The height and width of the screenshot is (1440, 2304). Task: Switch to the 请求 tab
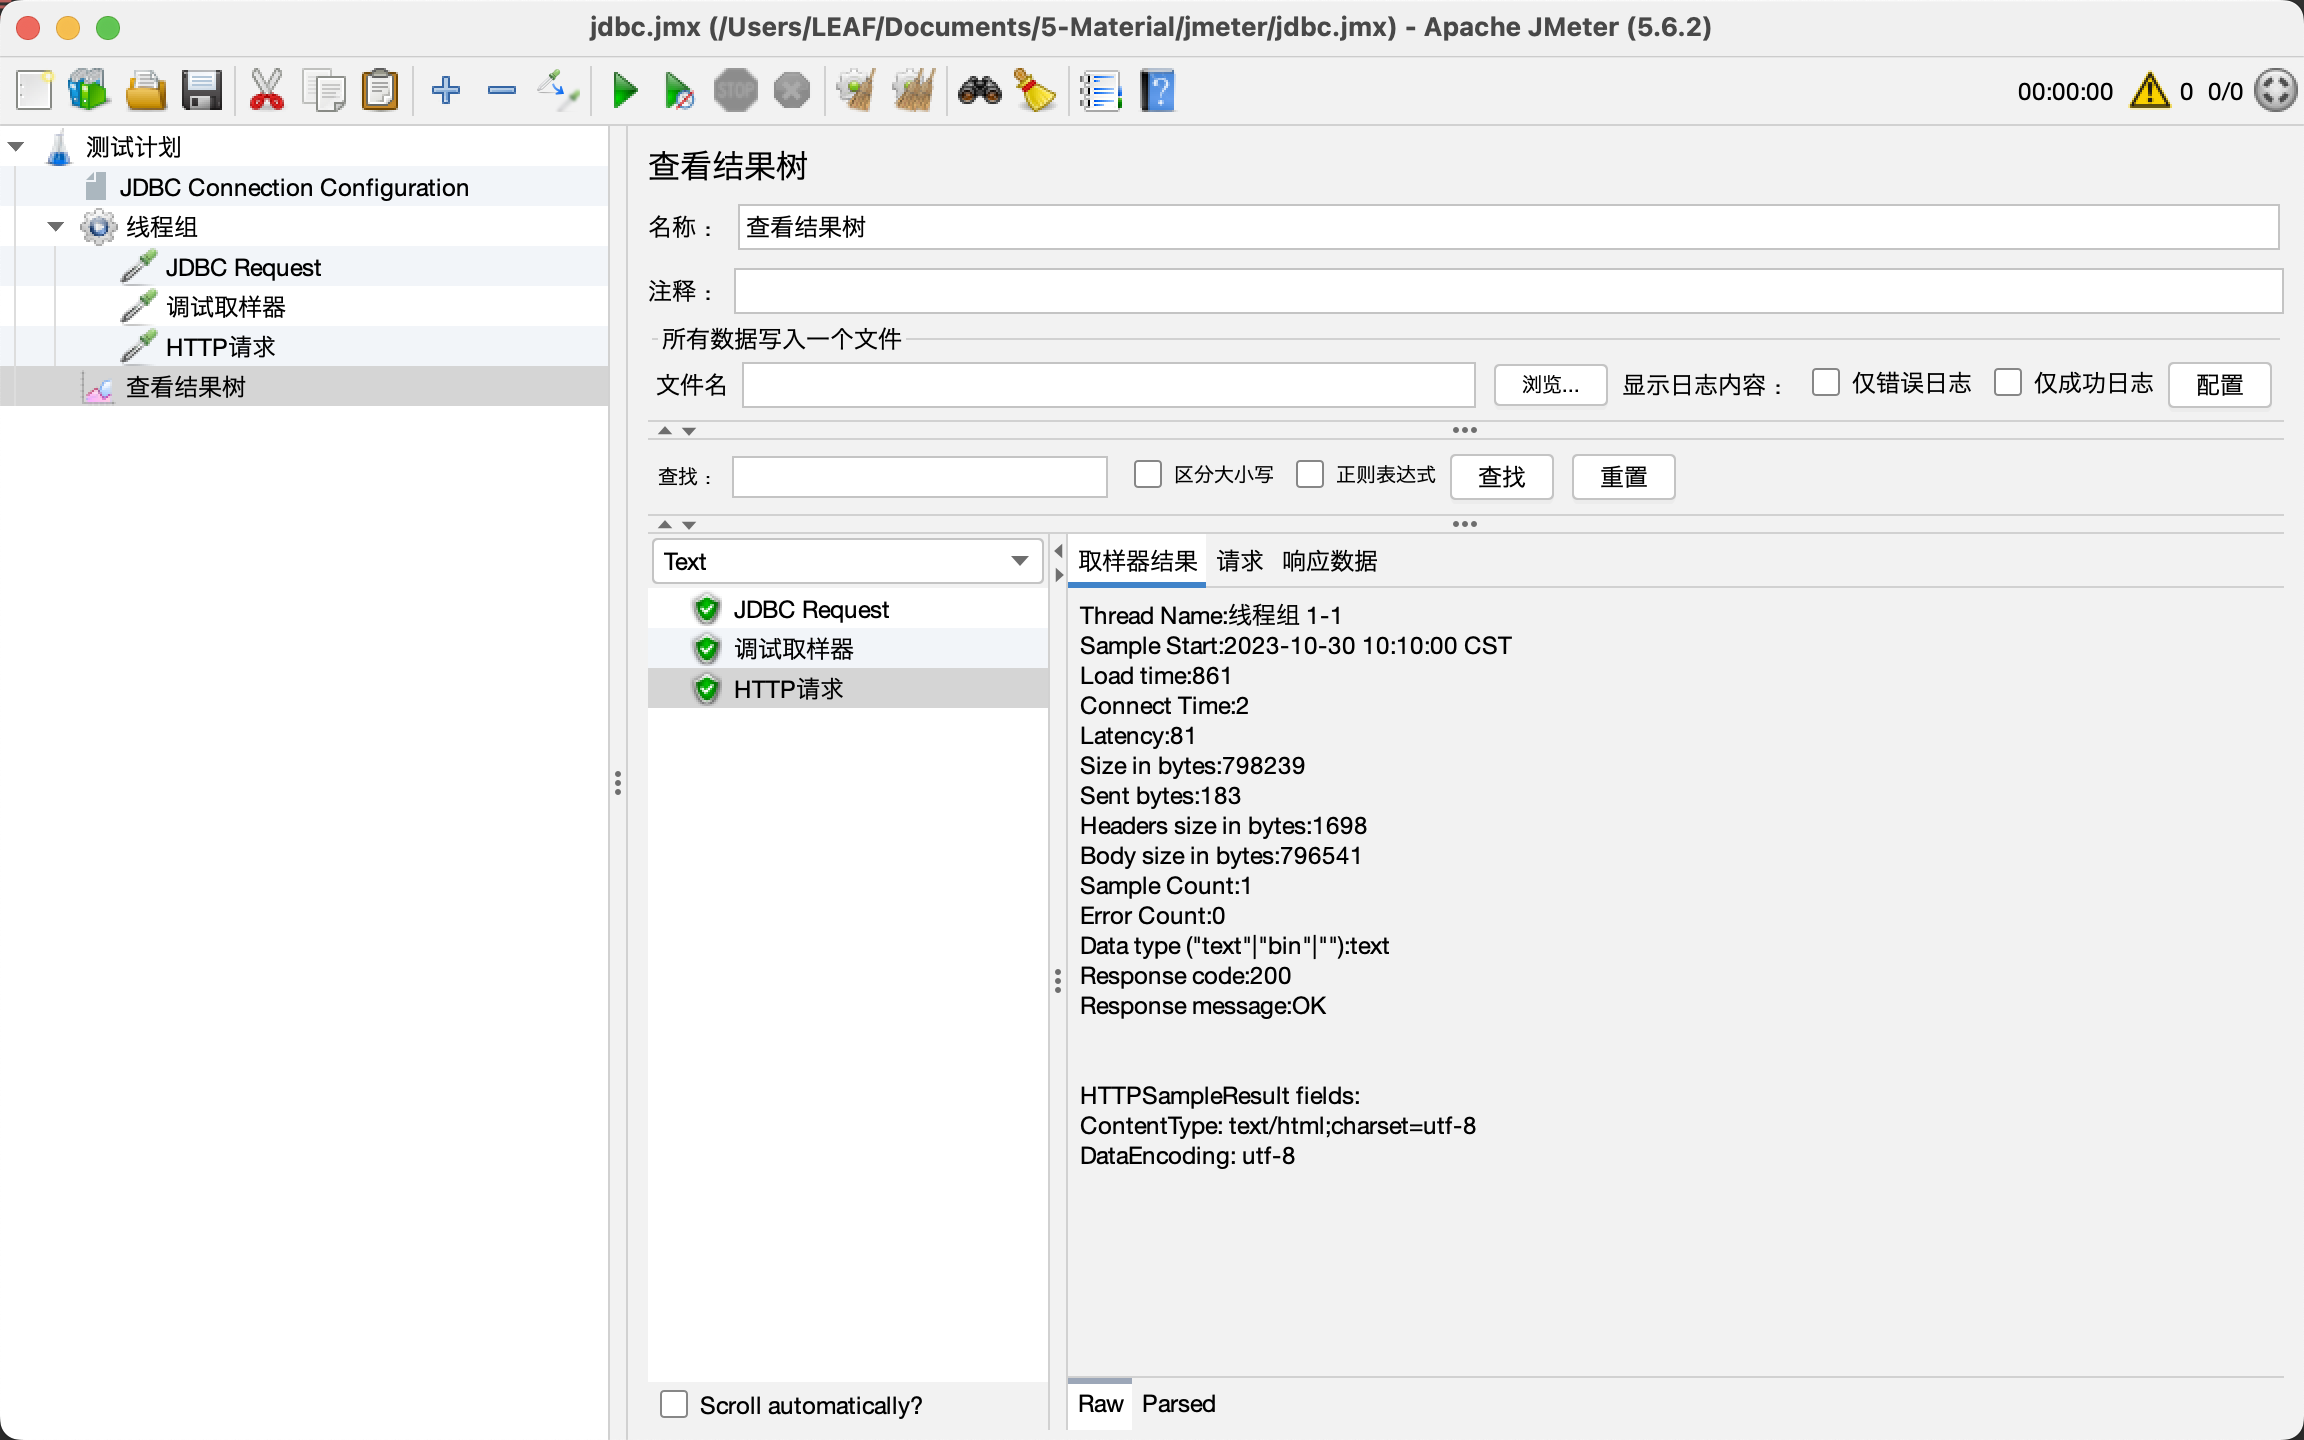(x=1240, y=561)
